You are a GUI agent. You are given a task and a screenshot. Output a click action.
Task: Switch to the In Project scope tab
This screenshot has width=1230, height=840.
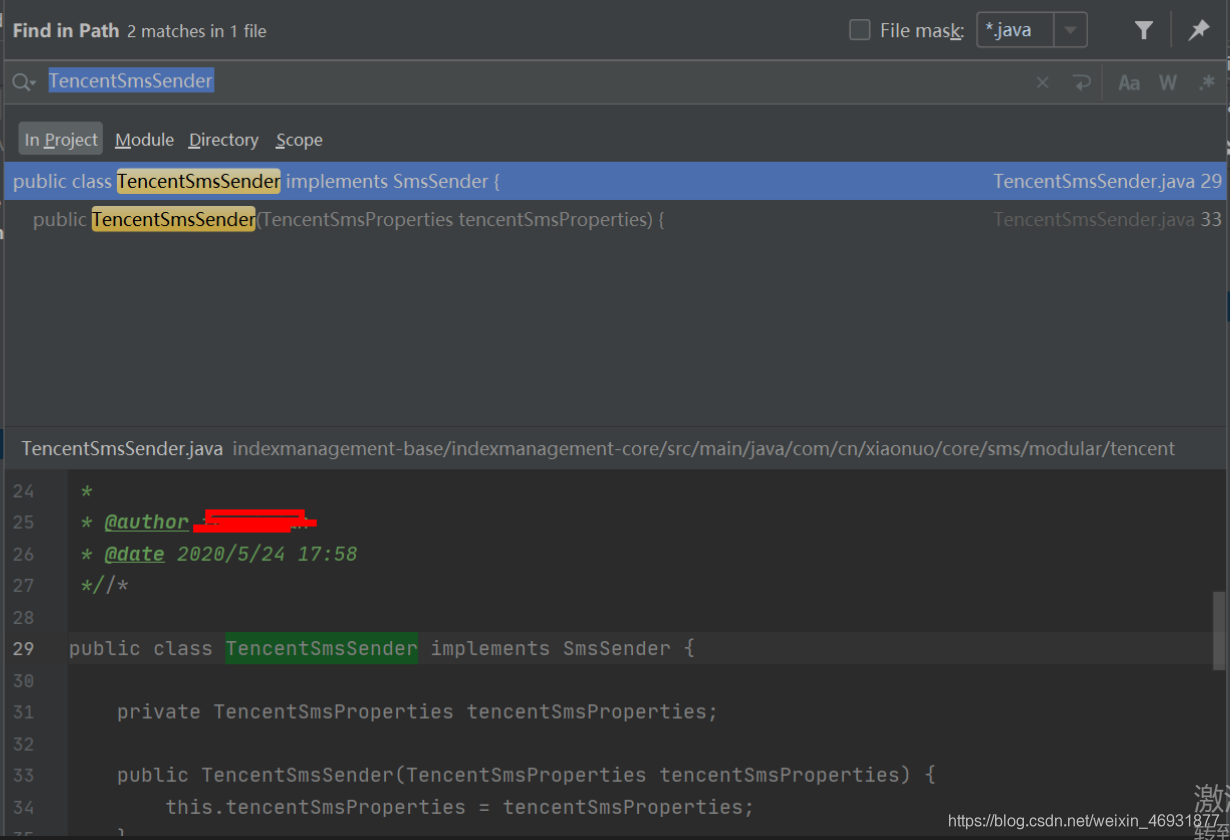click(x=61, y=139)
